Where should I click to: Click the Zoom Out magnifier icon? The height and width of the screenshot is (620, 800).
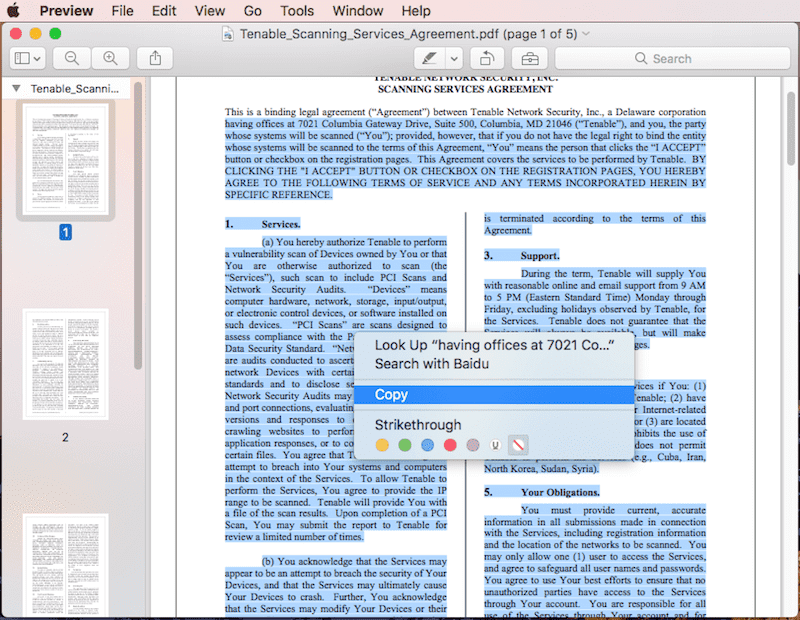pos(72,58)
